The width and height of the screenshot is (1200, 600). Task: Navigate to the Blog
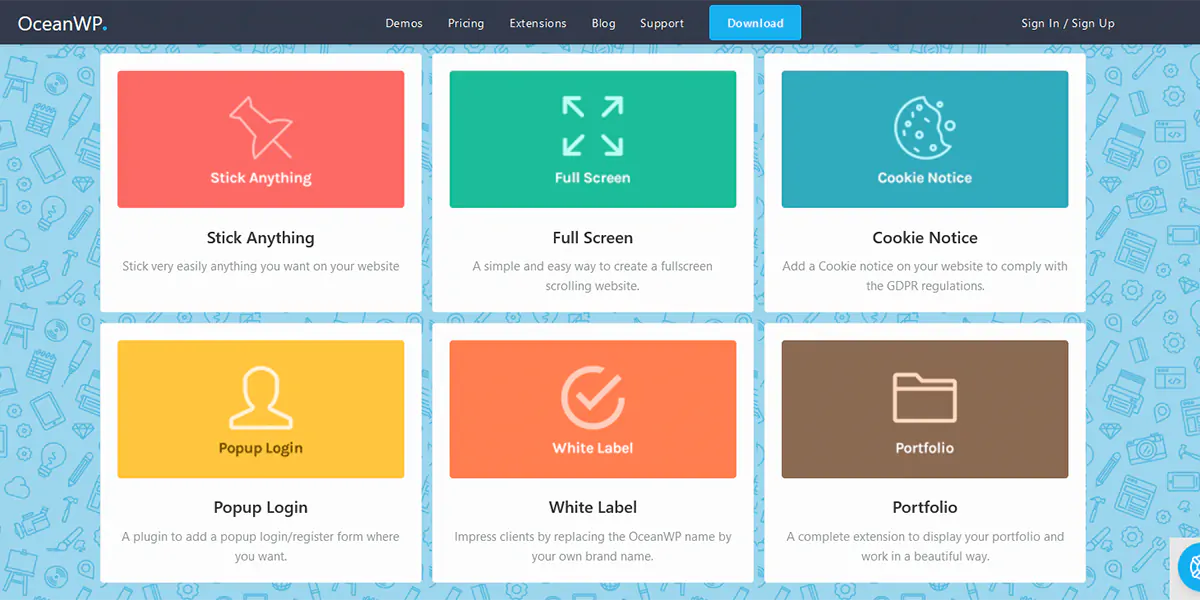(x=603, y=23)
